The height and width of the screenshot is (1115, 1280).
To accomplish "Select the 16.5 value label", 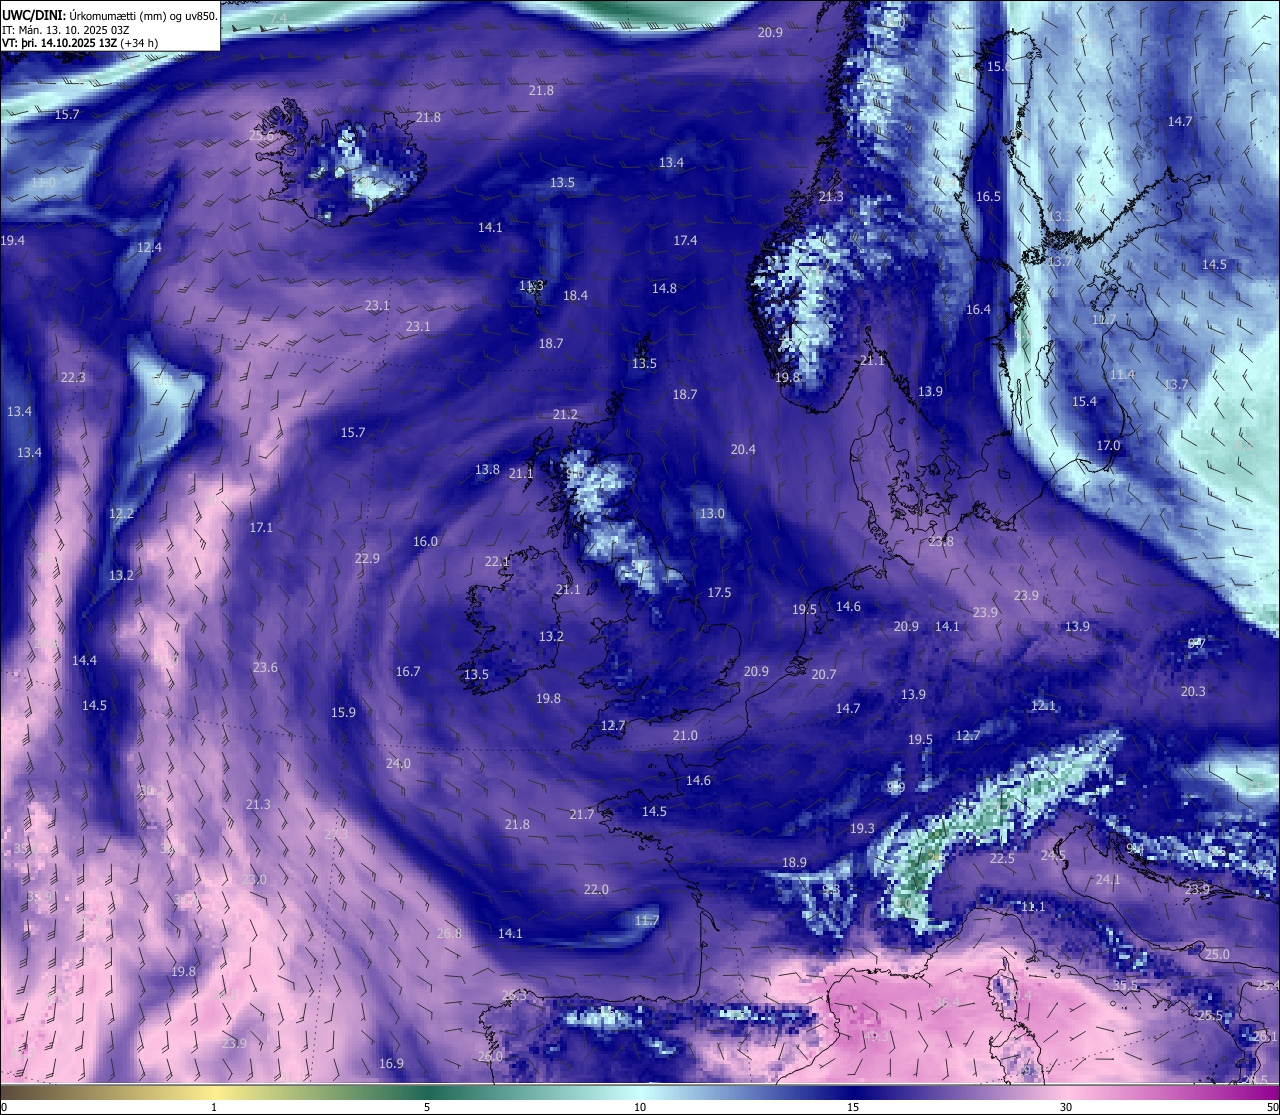I will (x=988, y=197).
